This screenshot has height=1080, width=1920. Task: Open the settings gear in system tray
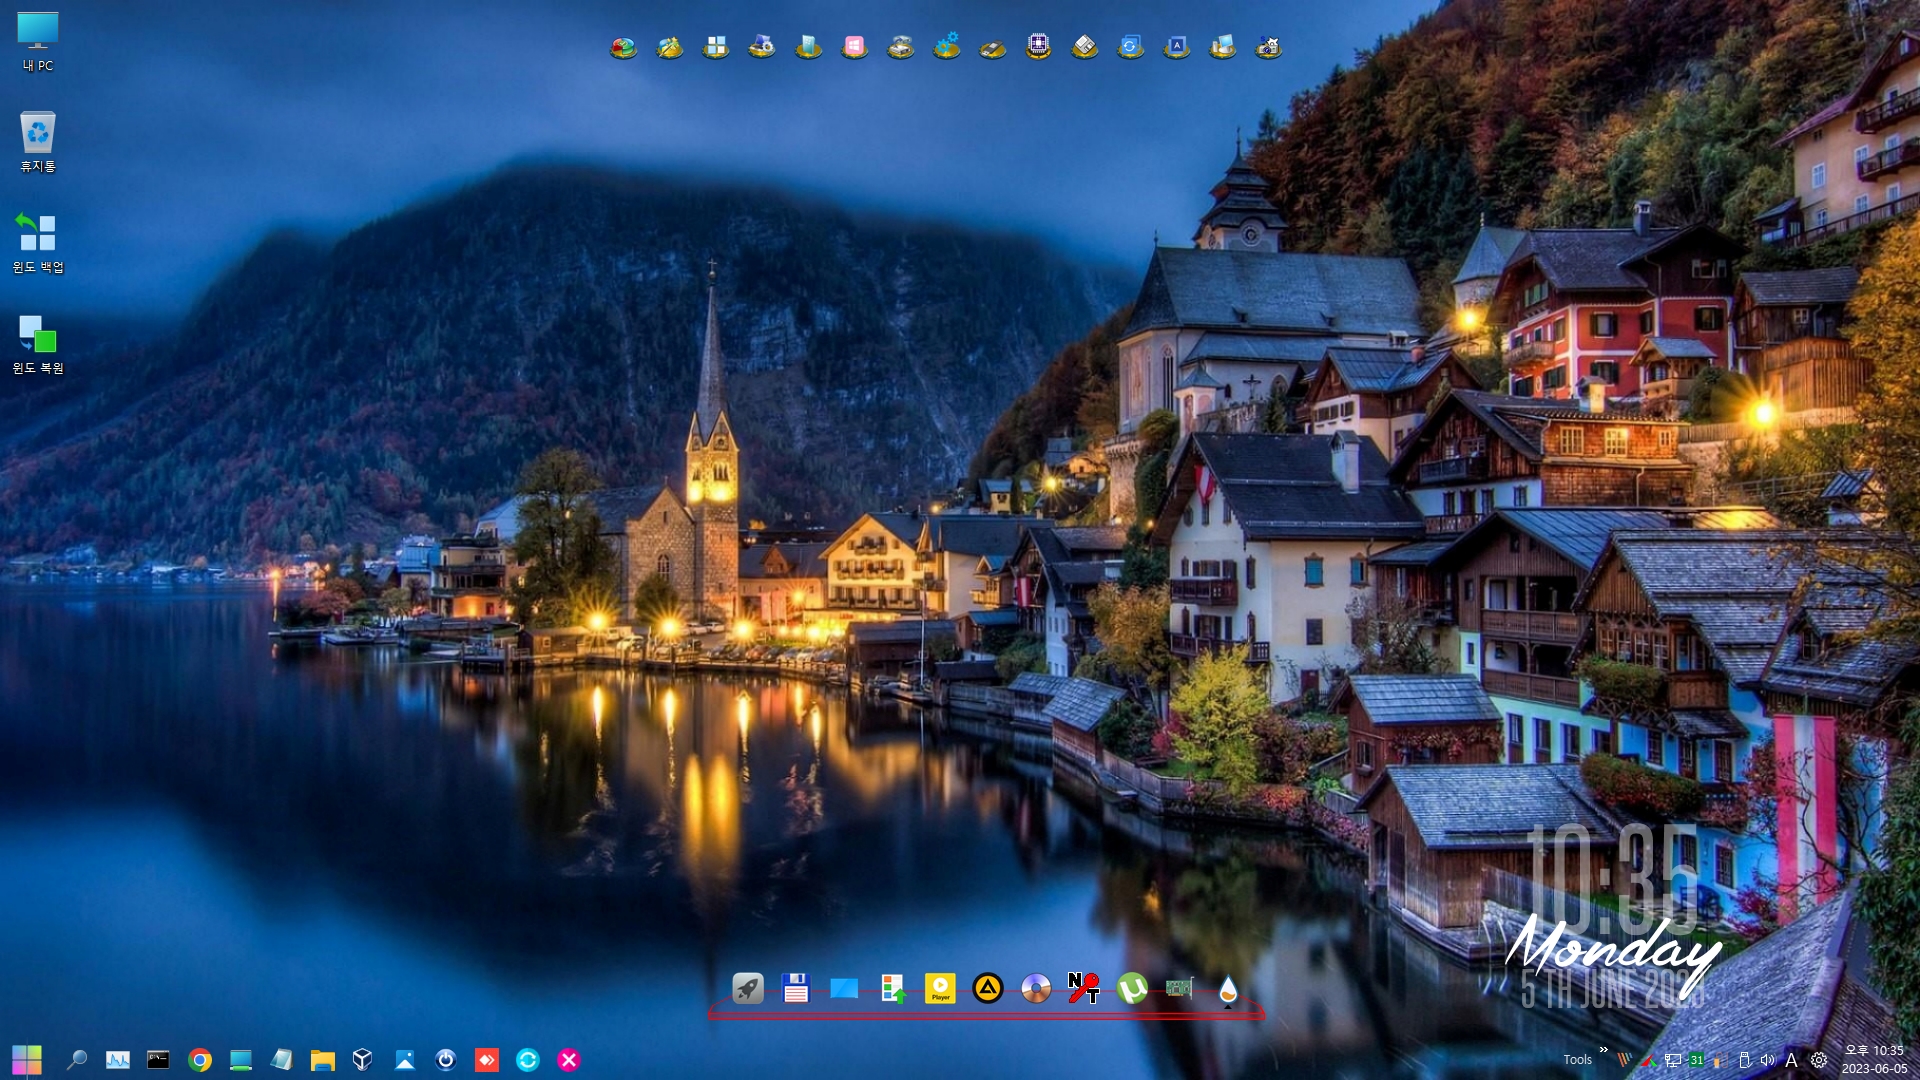[x=1819, y=1060]
